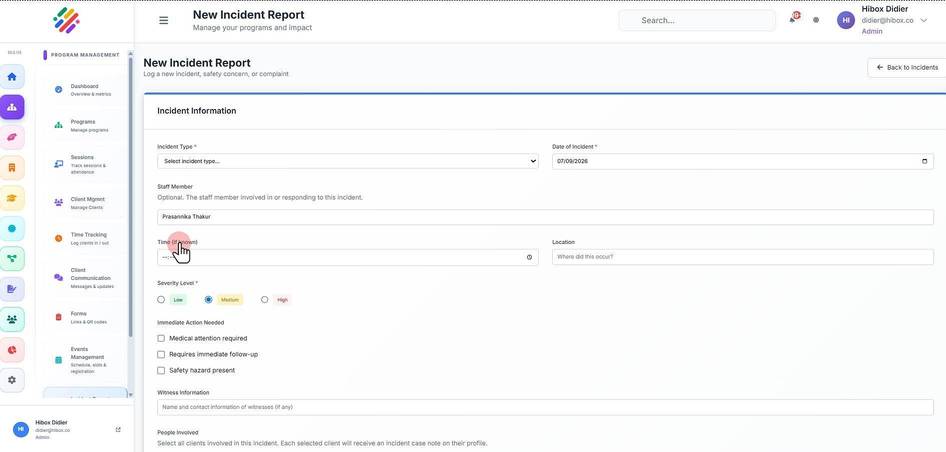
Task: Select Medium severity radio button
Action: coord(209,299)
